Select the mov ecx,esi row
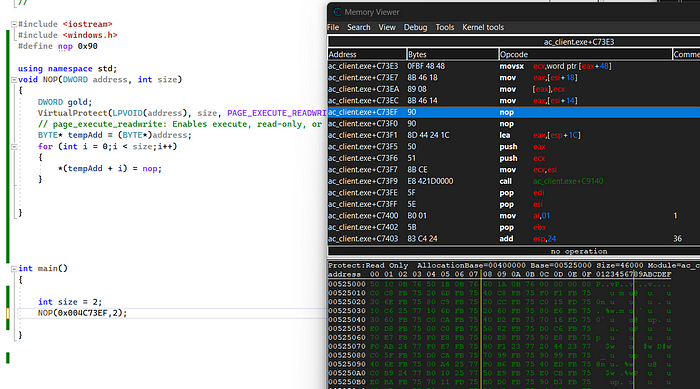The width and height of the screenshot is (700, 389). pyautogui.click(x=514, y=170)
